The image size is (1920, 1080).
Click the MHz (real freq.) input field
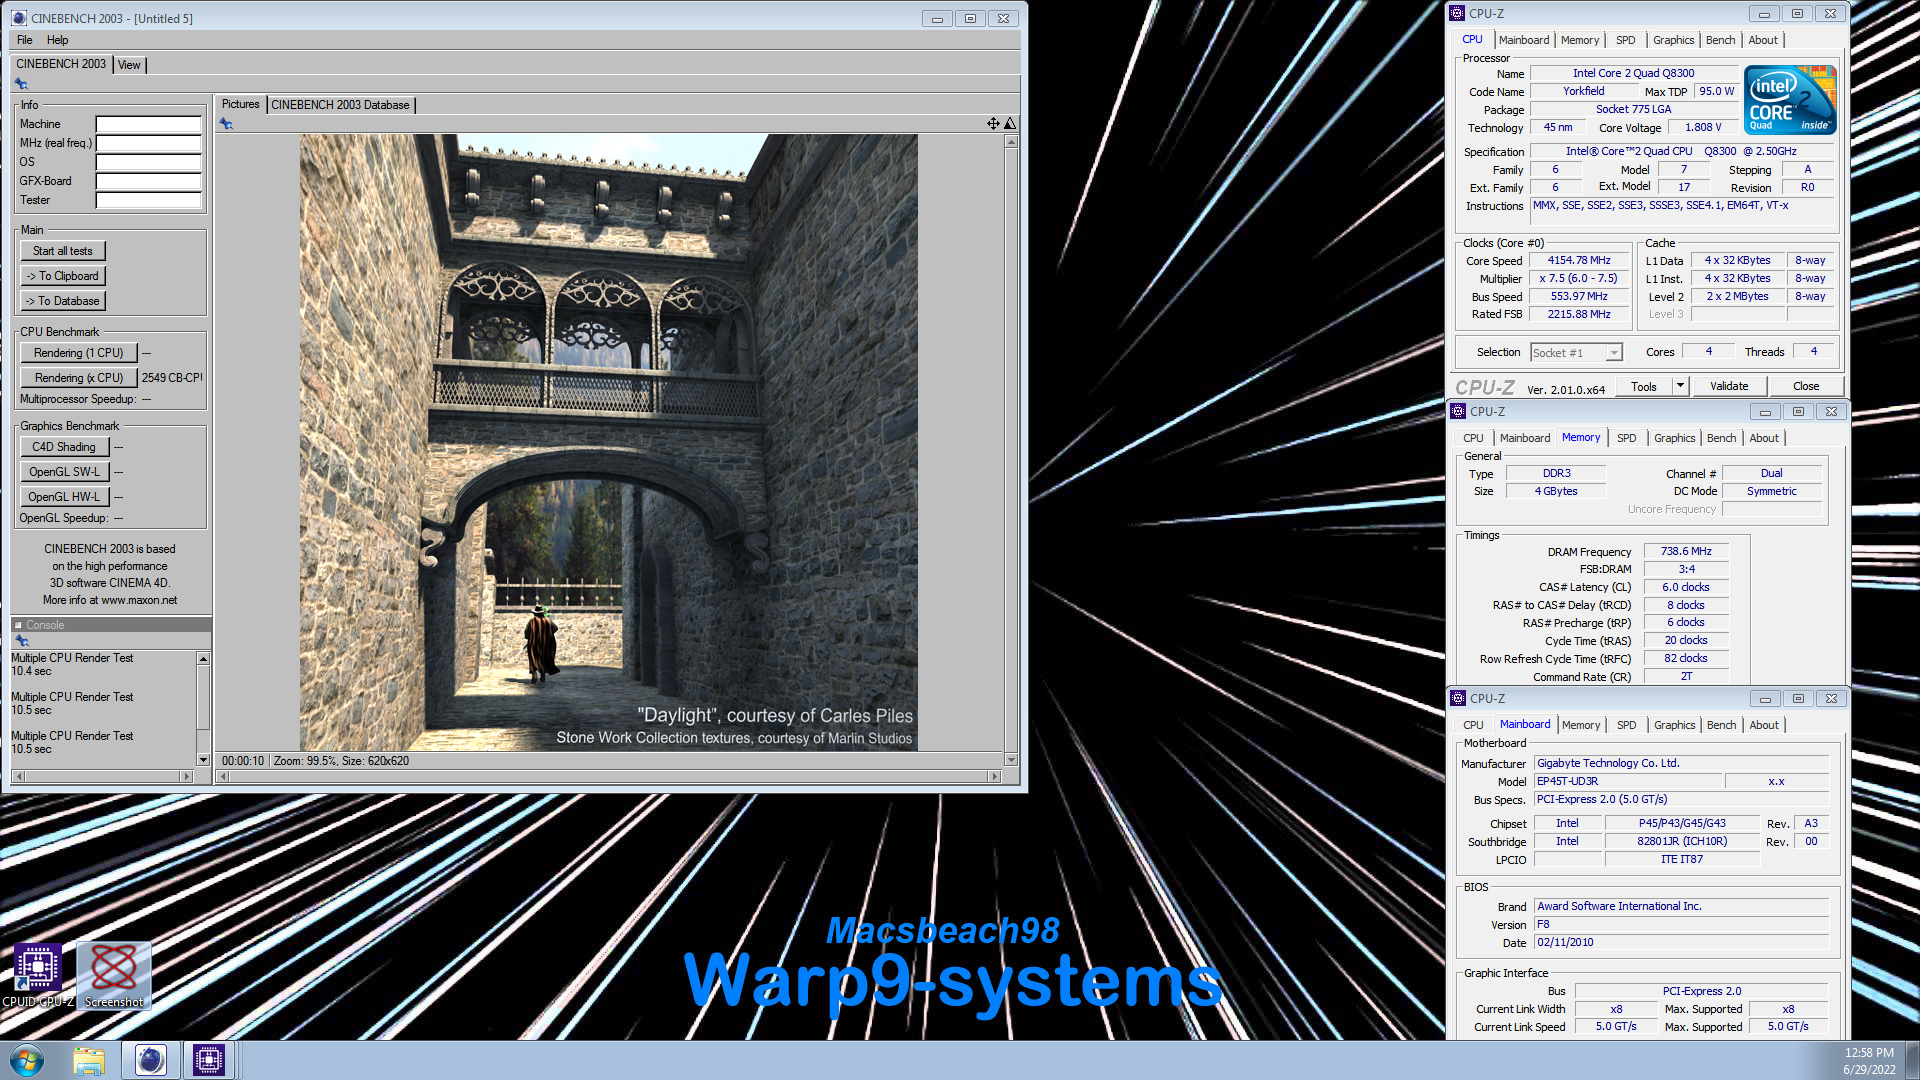pyautogui.click(x=149, y=144)
